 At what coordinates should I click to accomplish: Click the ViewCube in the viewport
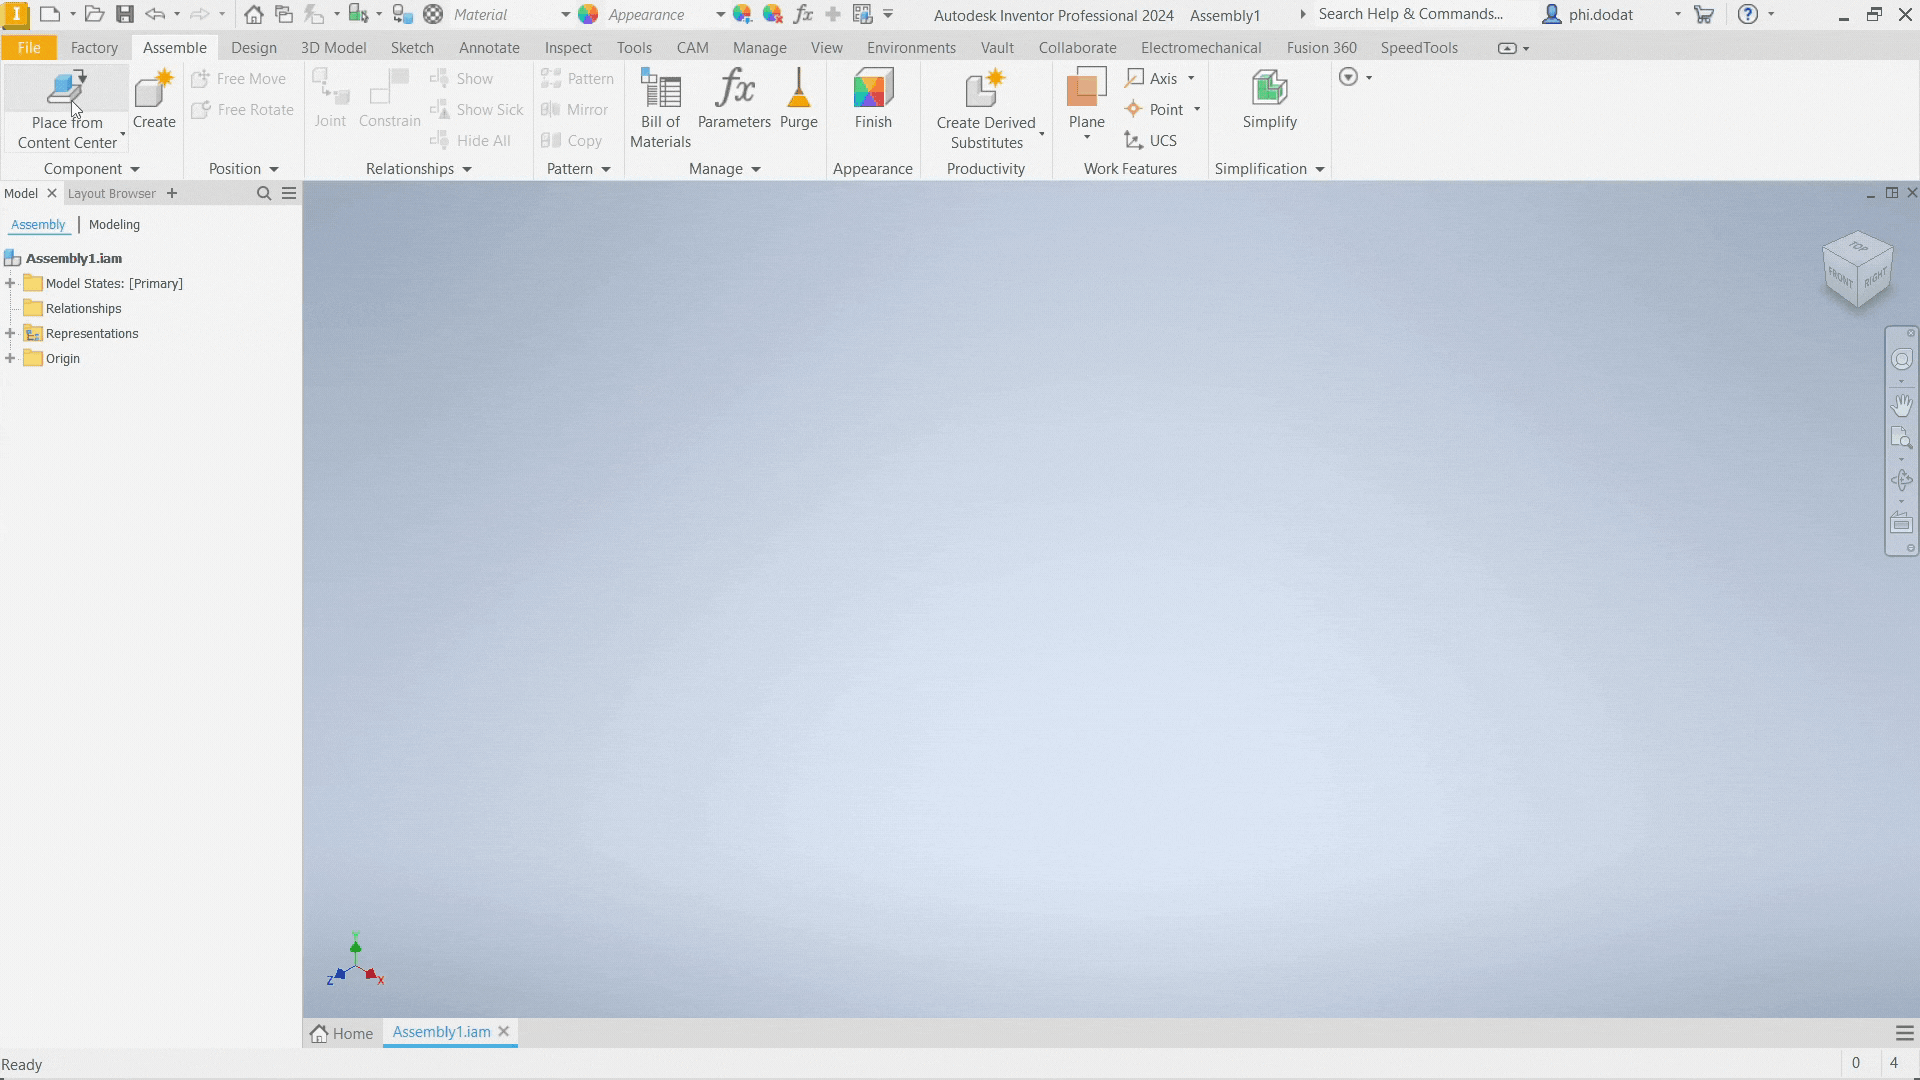tap(1857, 269)
